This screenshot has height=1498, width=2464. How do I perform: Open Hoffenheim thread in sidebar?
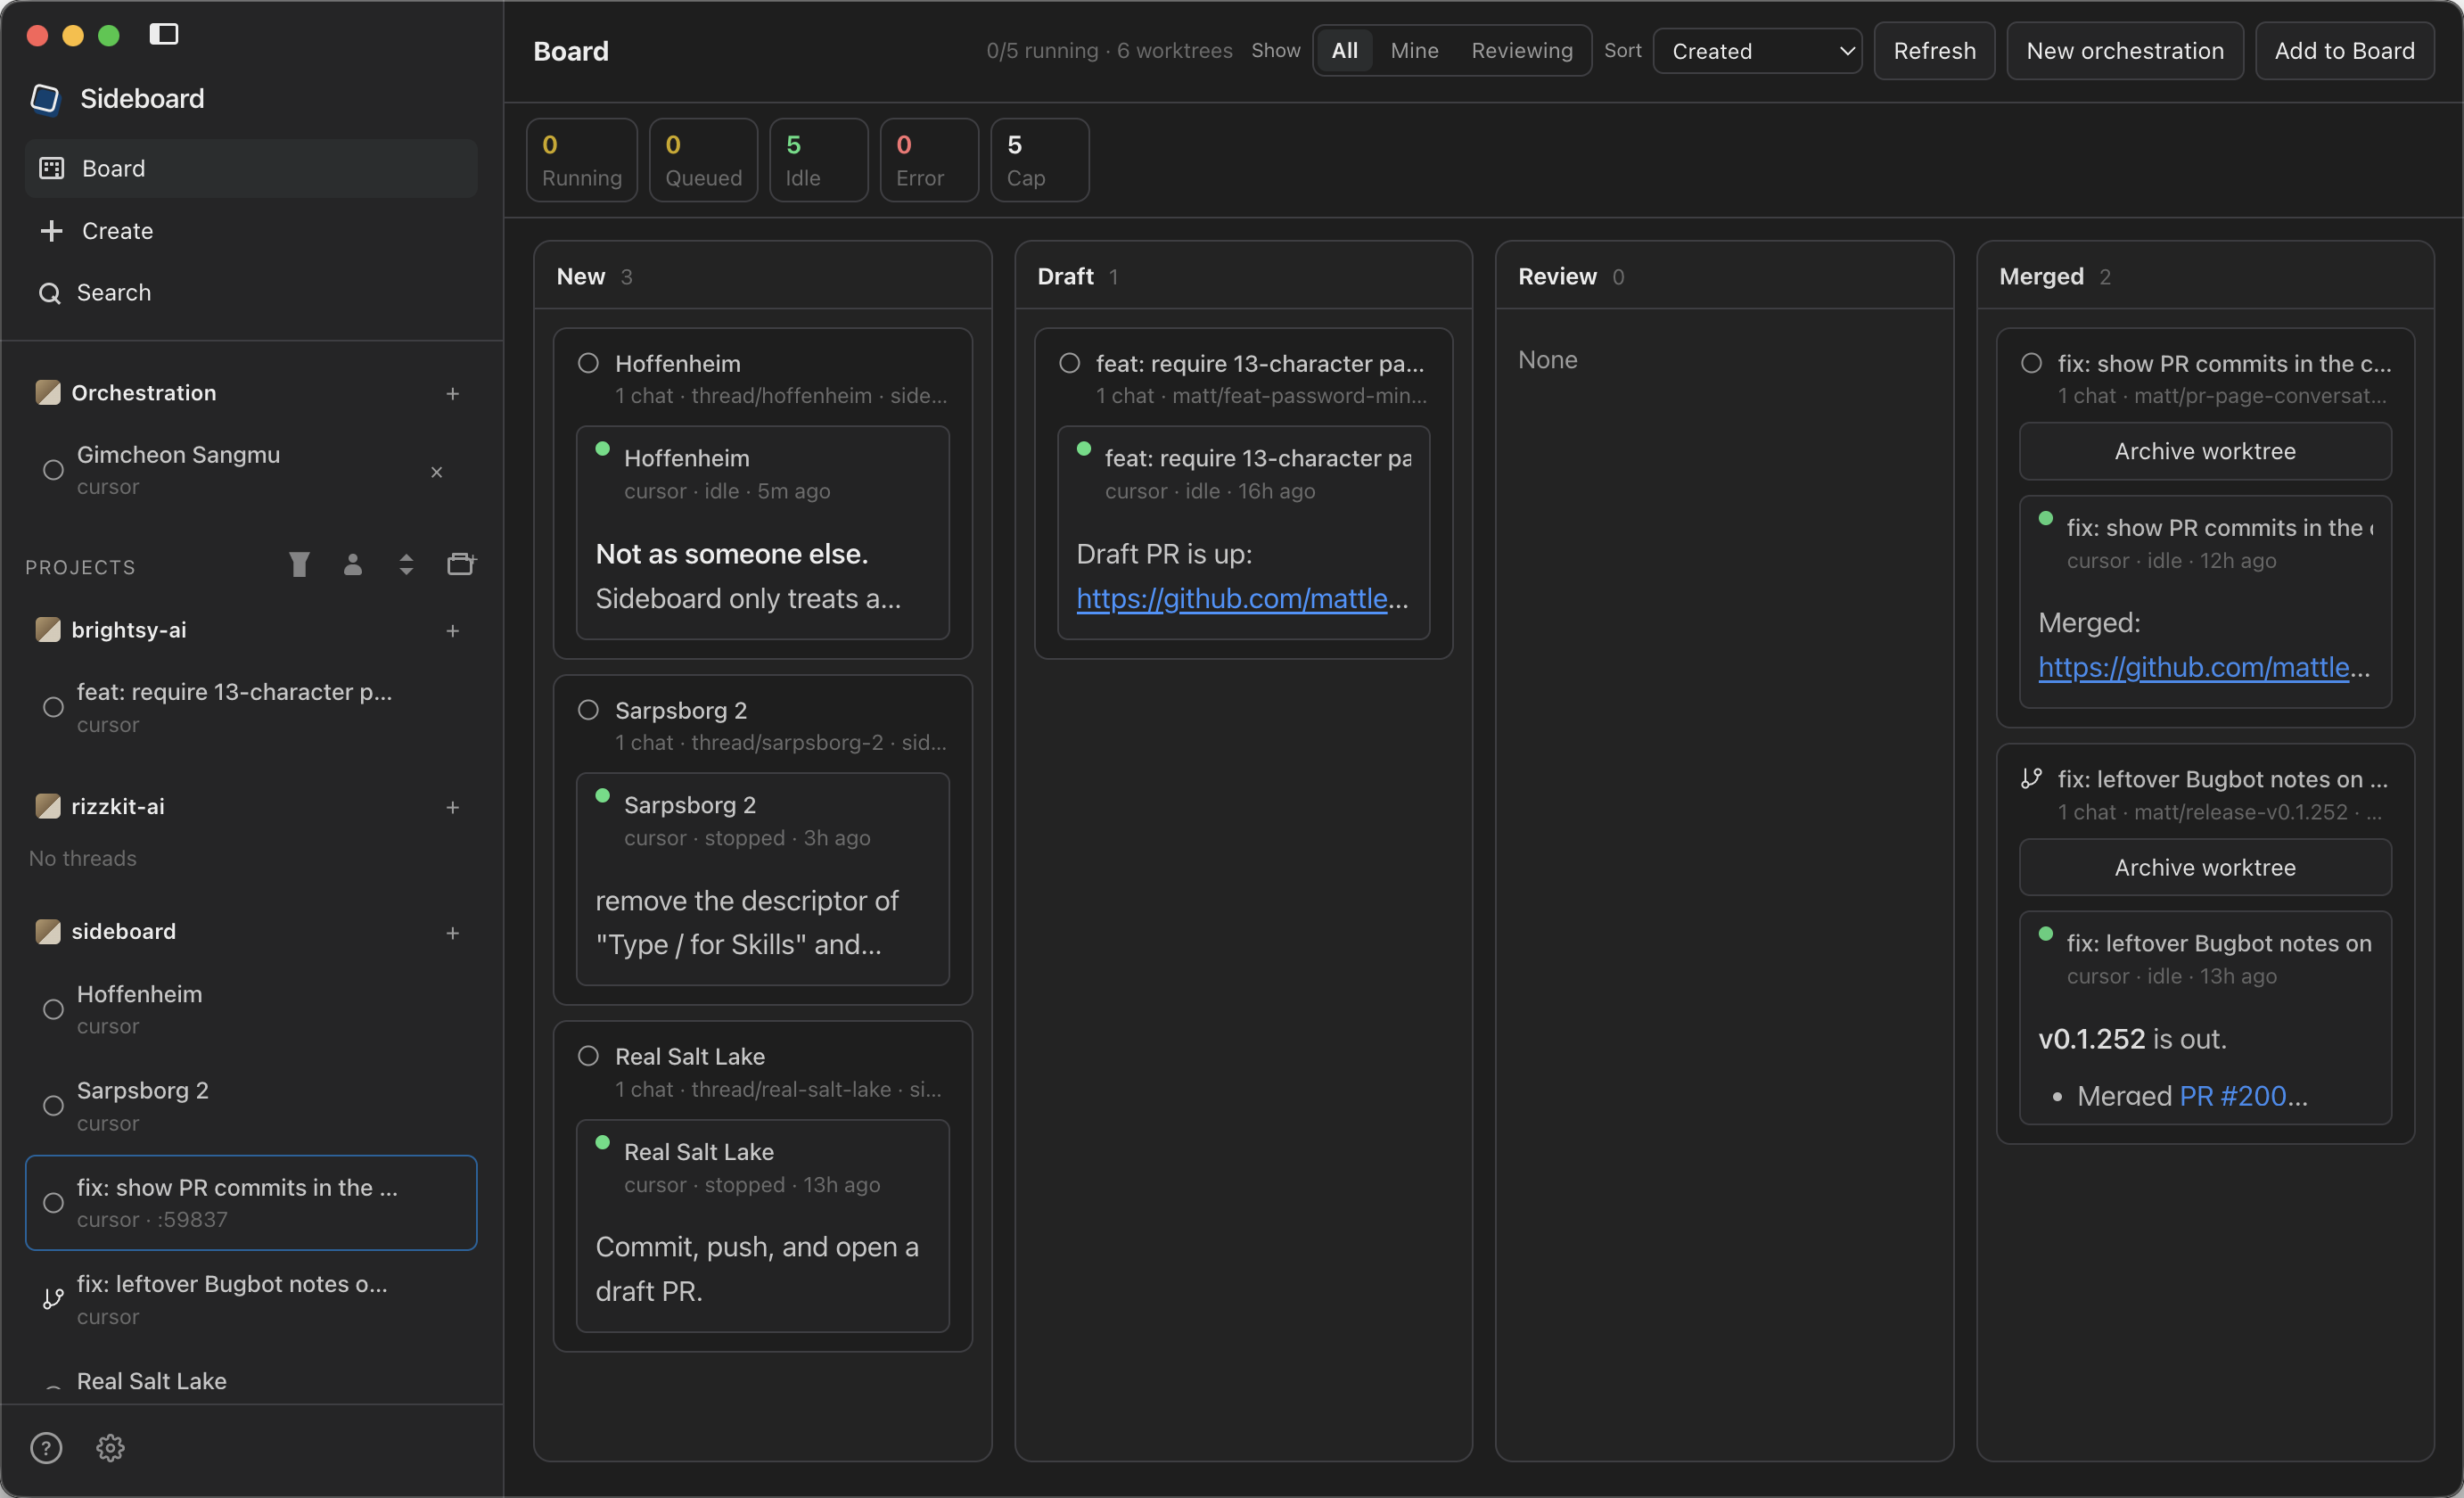coord(251,1009)
